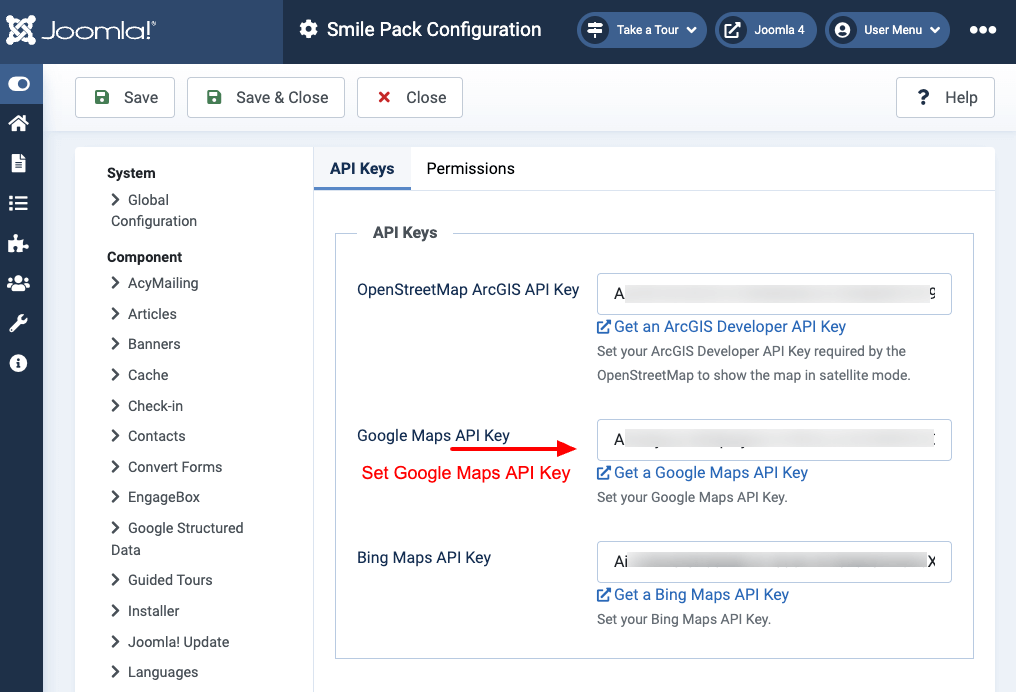Click the Smile Pack Configuration page title
The image size is (1016, 692).
[x=433, y=29]
